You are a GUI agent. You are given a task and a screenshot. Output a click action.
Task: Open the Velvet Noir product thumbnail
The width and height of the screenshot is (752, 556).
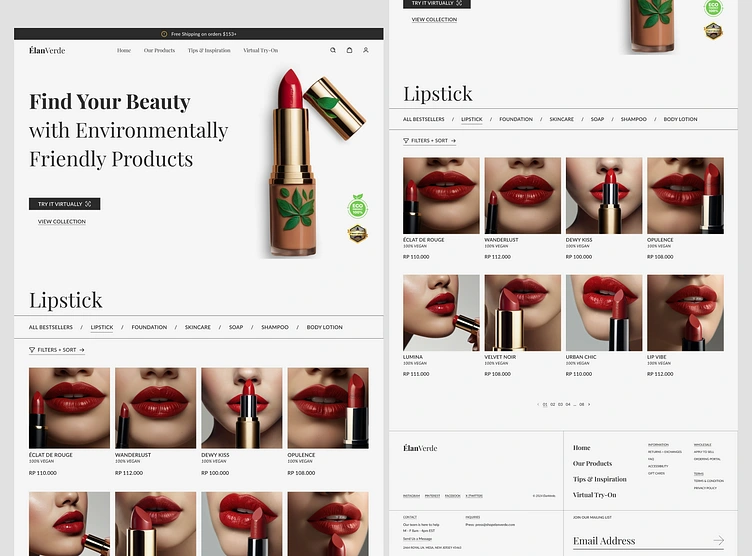(522, 313)
